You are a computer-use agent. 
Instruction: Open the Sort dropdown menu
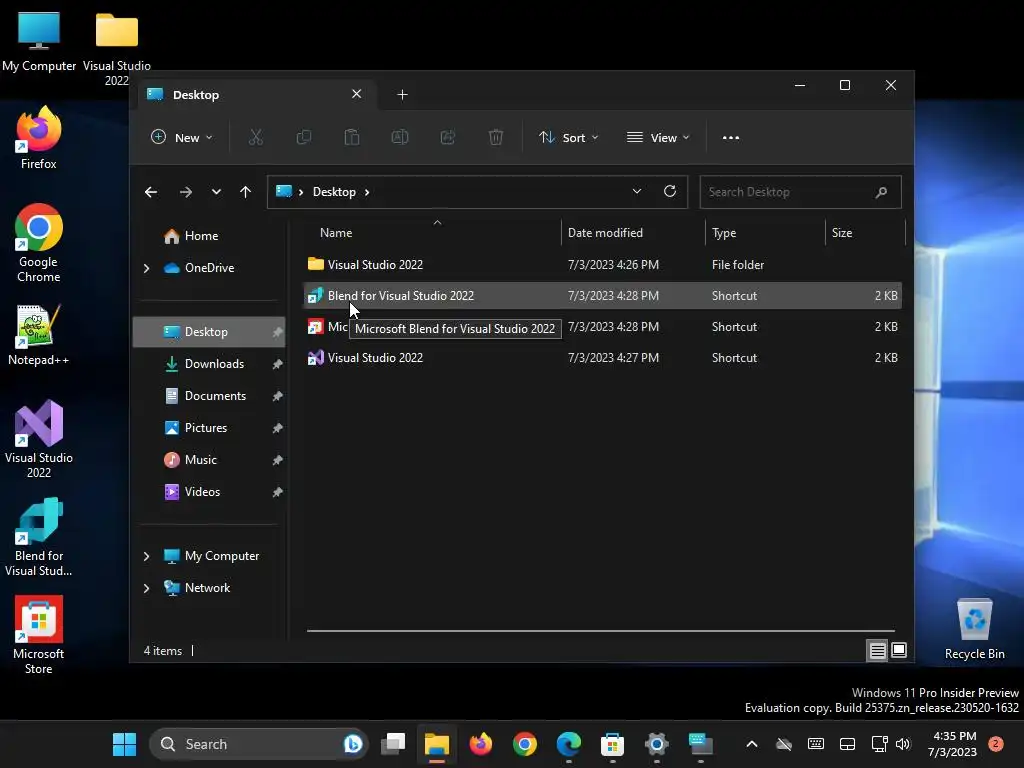568,137
